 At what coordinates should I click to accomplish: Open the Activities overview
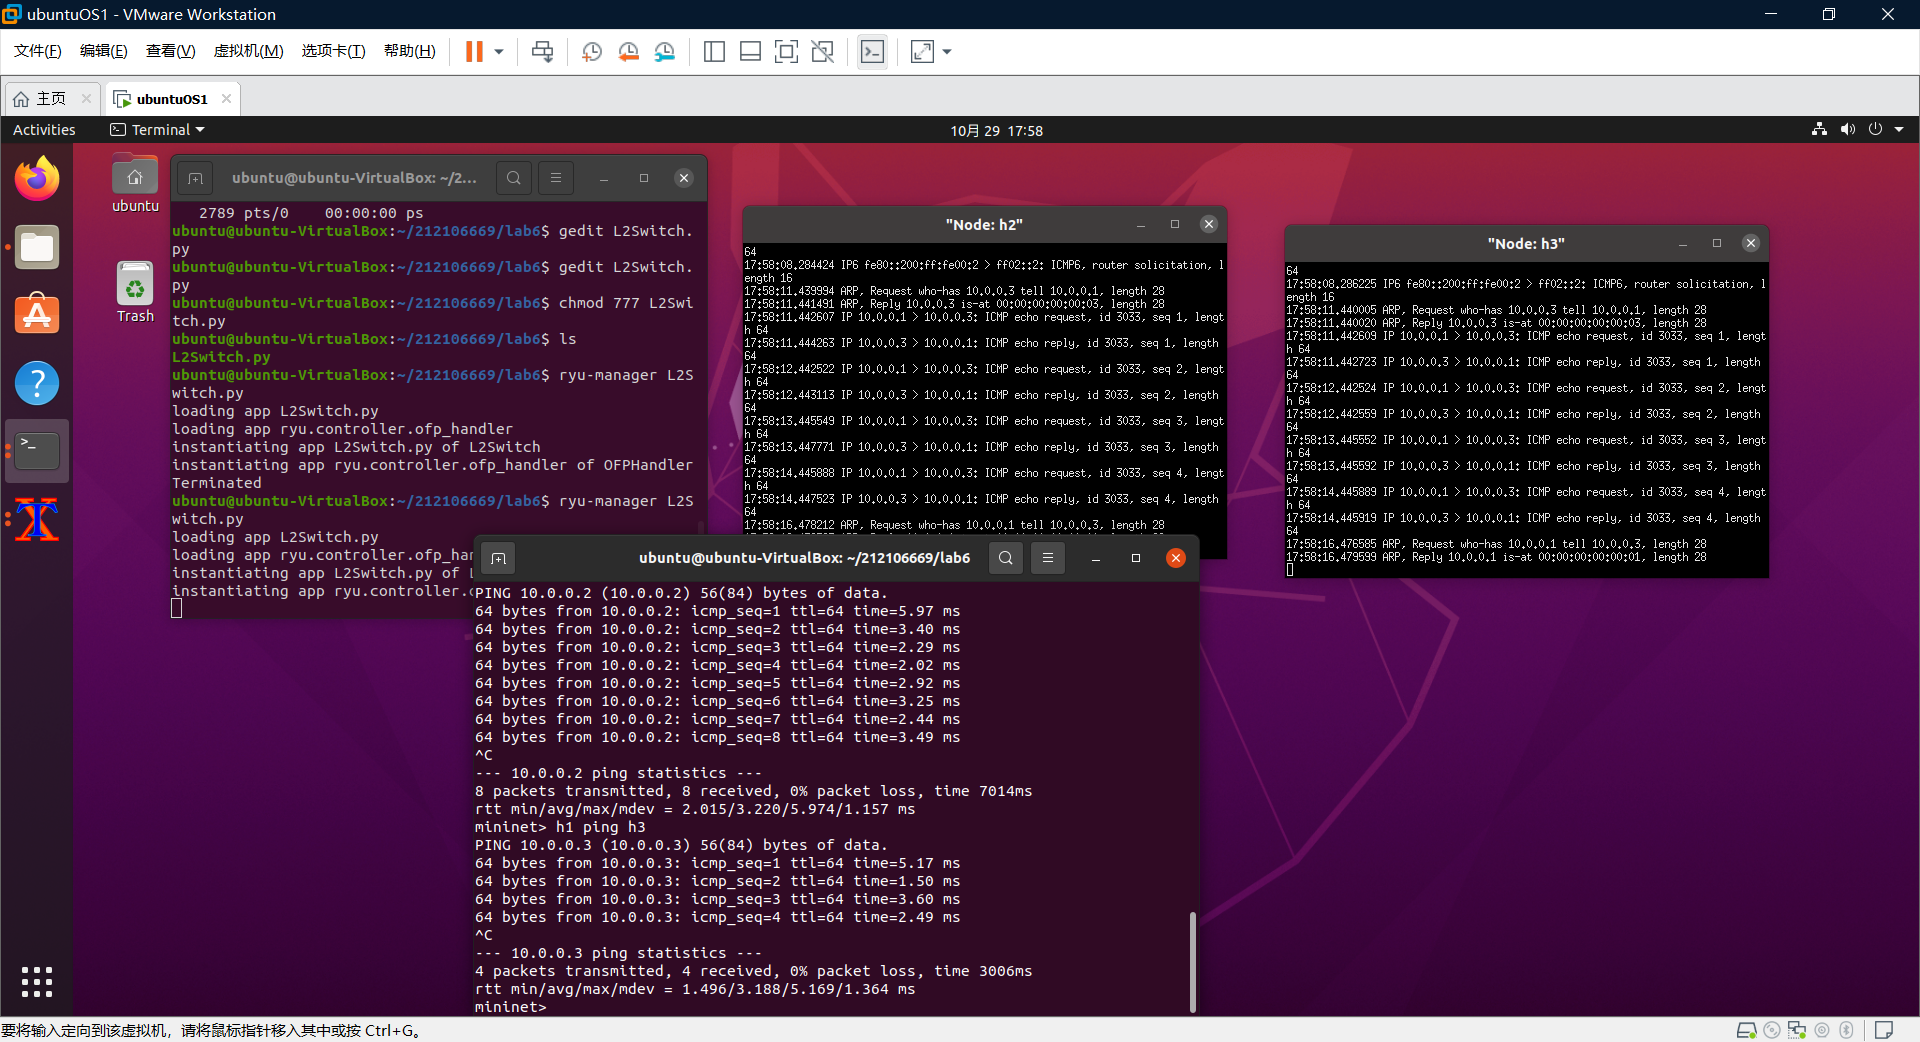[44, 130]
